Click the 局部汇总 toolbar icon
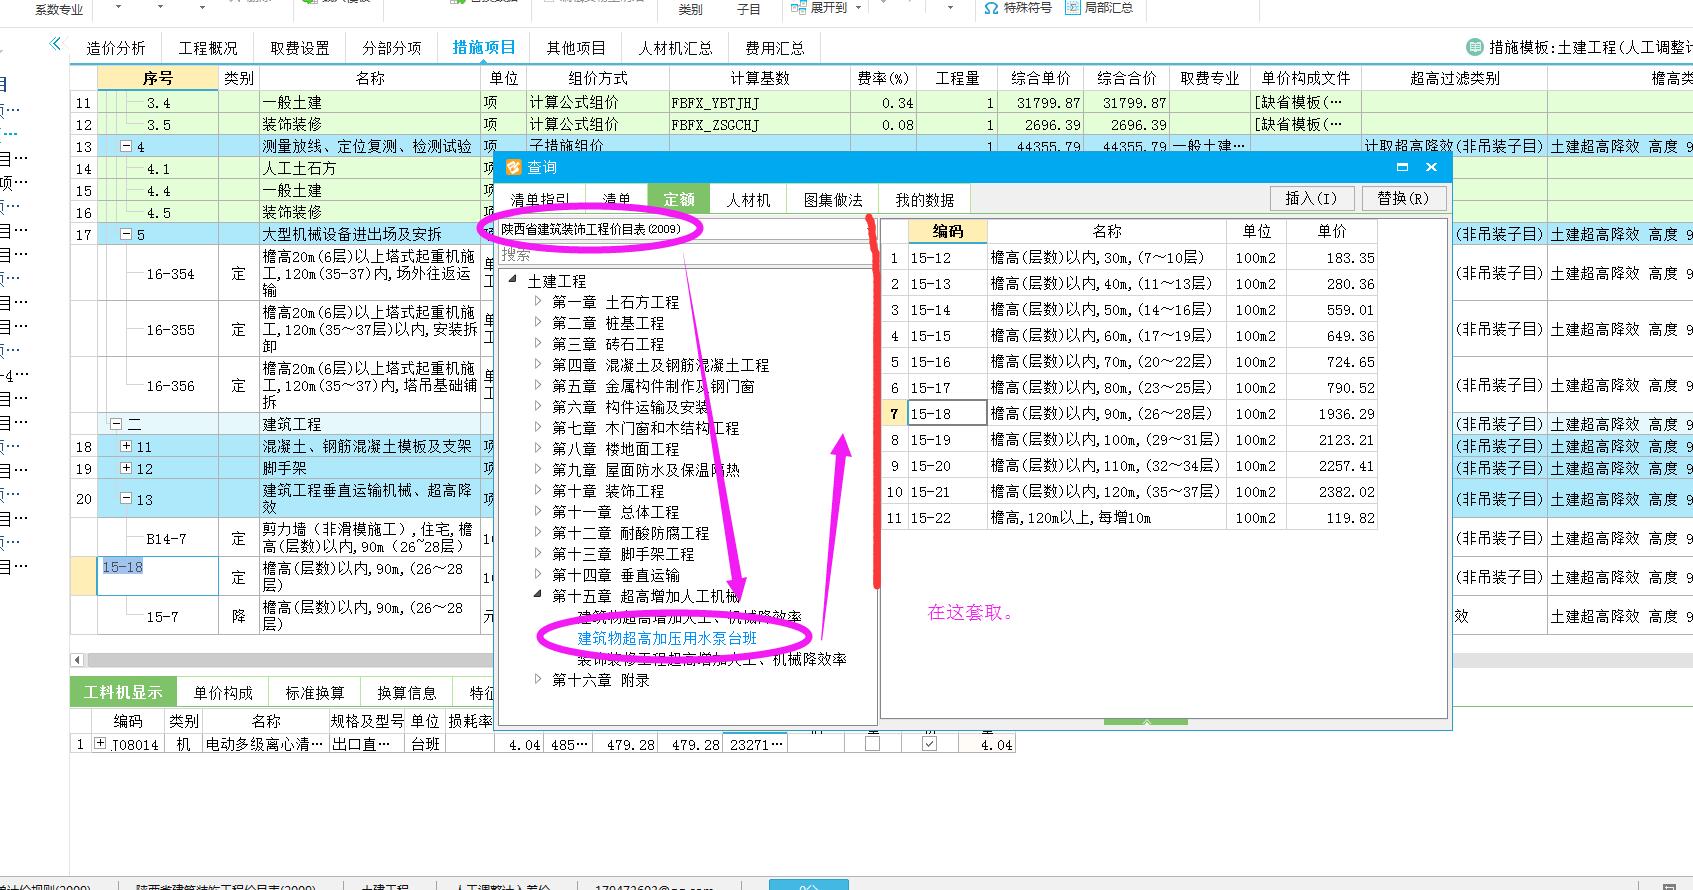Image resolution: width=1693 pixels, height=890 pixels. pyautogui.click(x=1073, y=8)
